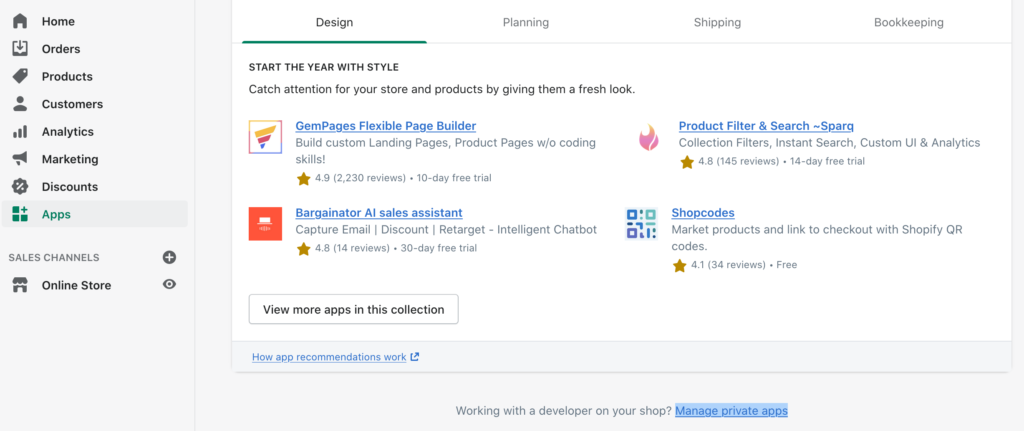This screenshot has height=431, width=1024.
Task: Open the GemPages app logo
Action: [265, 136]
